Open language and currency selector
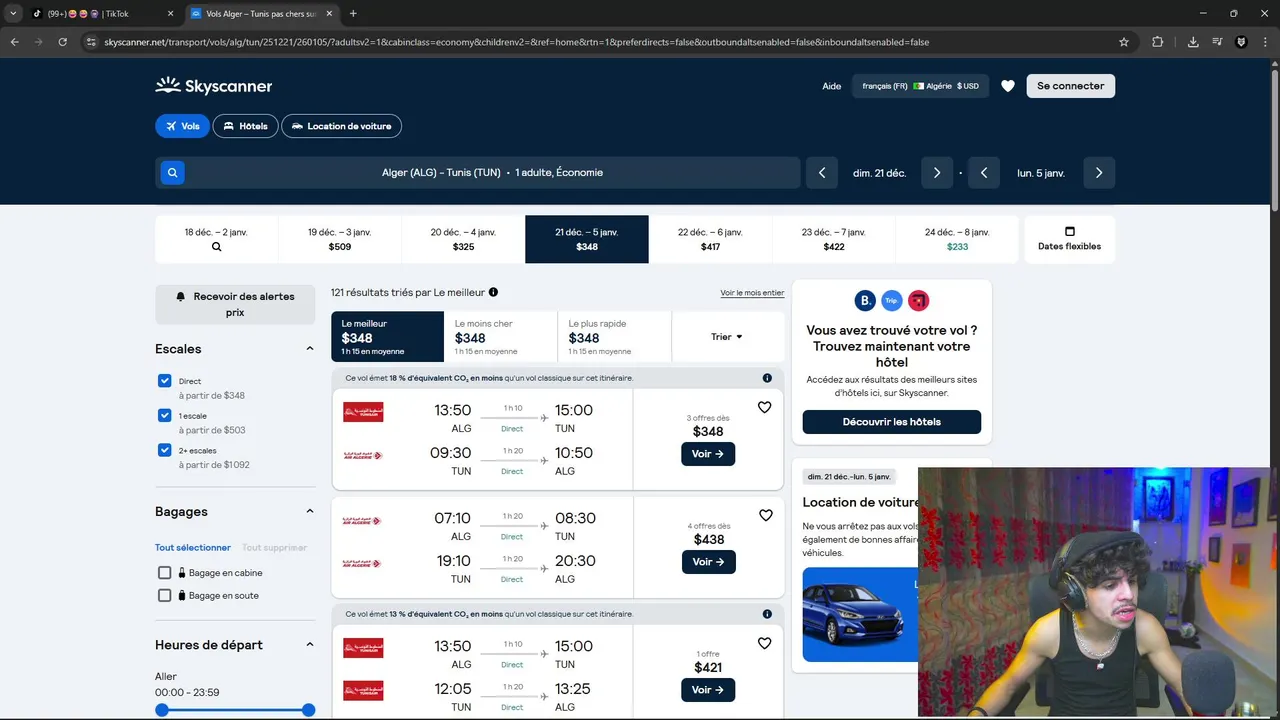This screenshot has height=720, width=1280. pos(920,86)
